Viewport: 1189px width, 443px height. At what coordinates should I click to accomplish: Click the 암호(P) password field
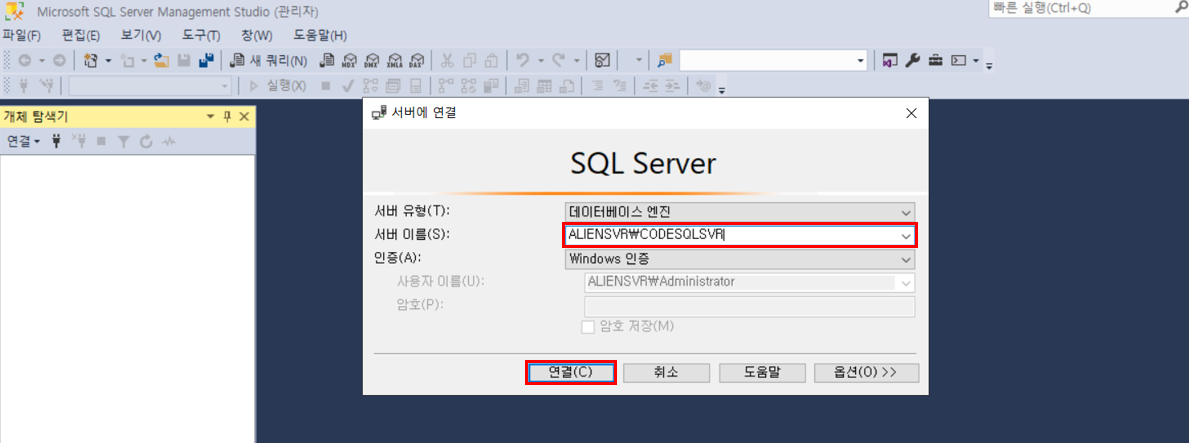click(x=749, y=306)
